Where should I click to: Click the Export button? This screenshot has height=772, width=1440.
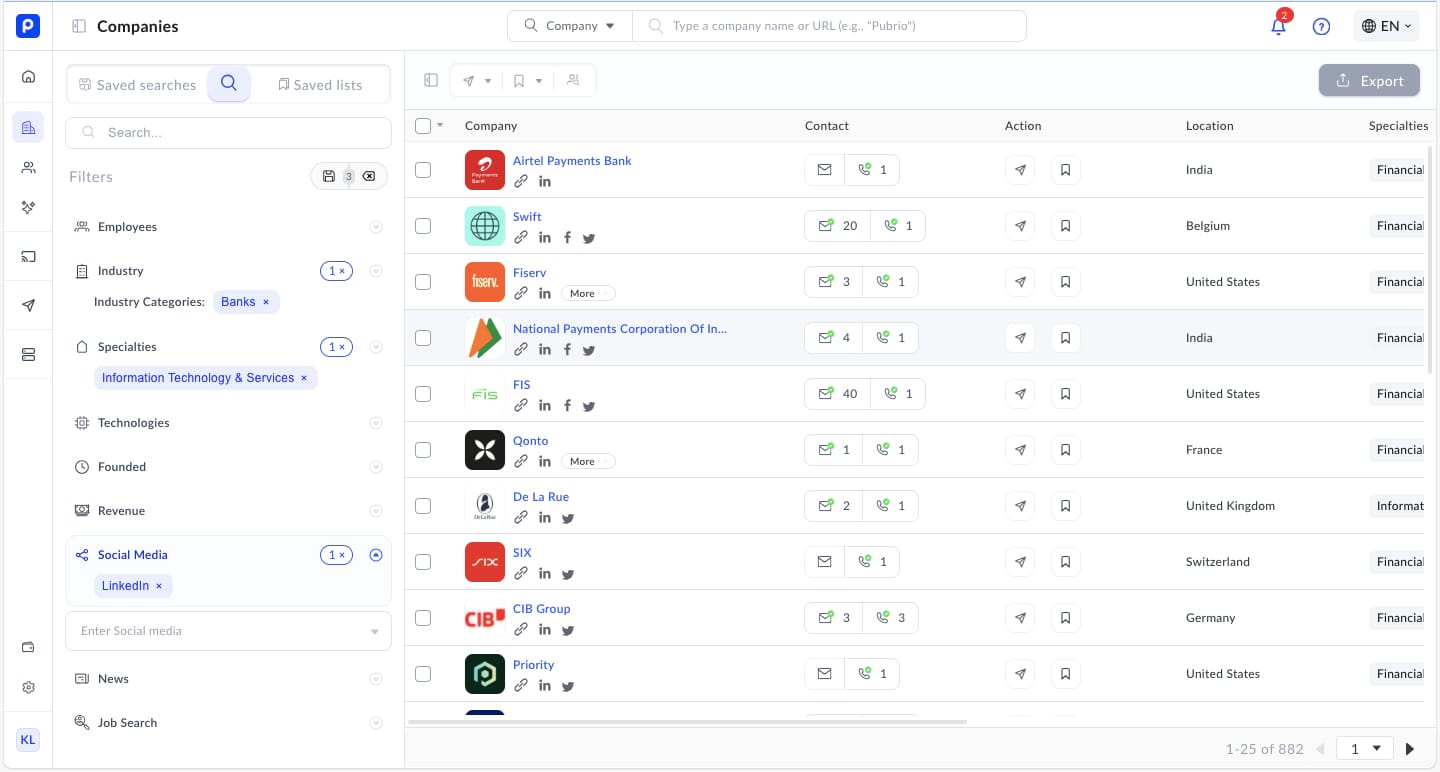point(1369,81)
